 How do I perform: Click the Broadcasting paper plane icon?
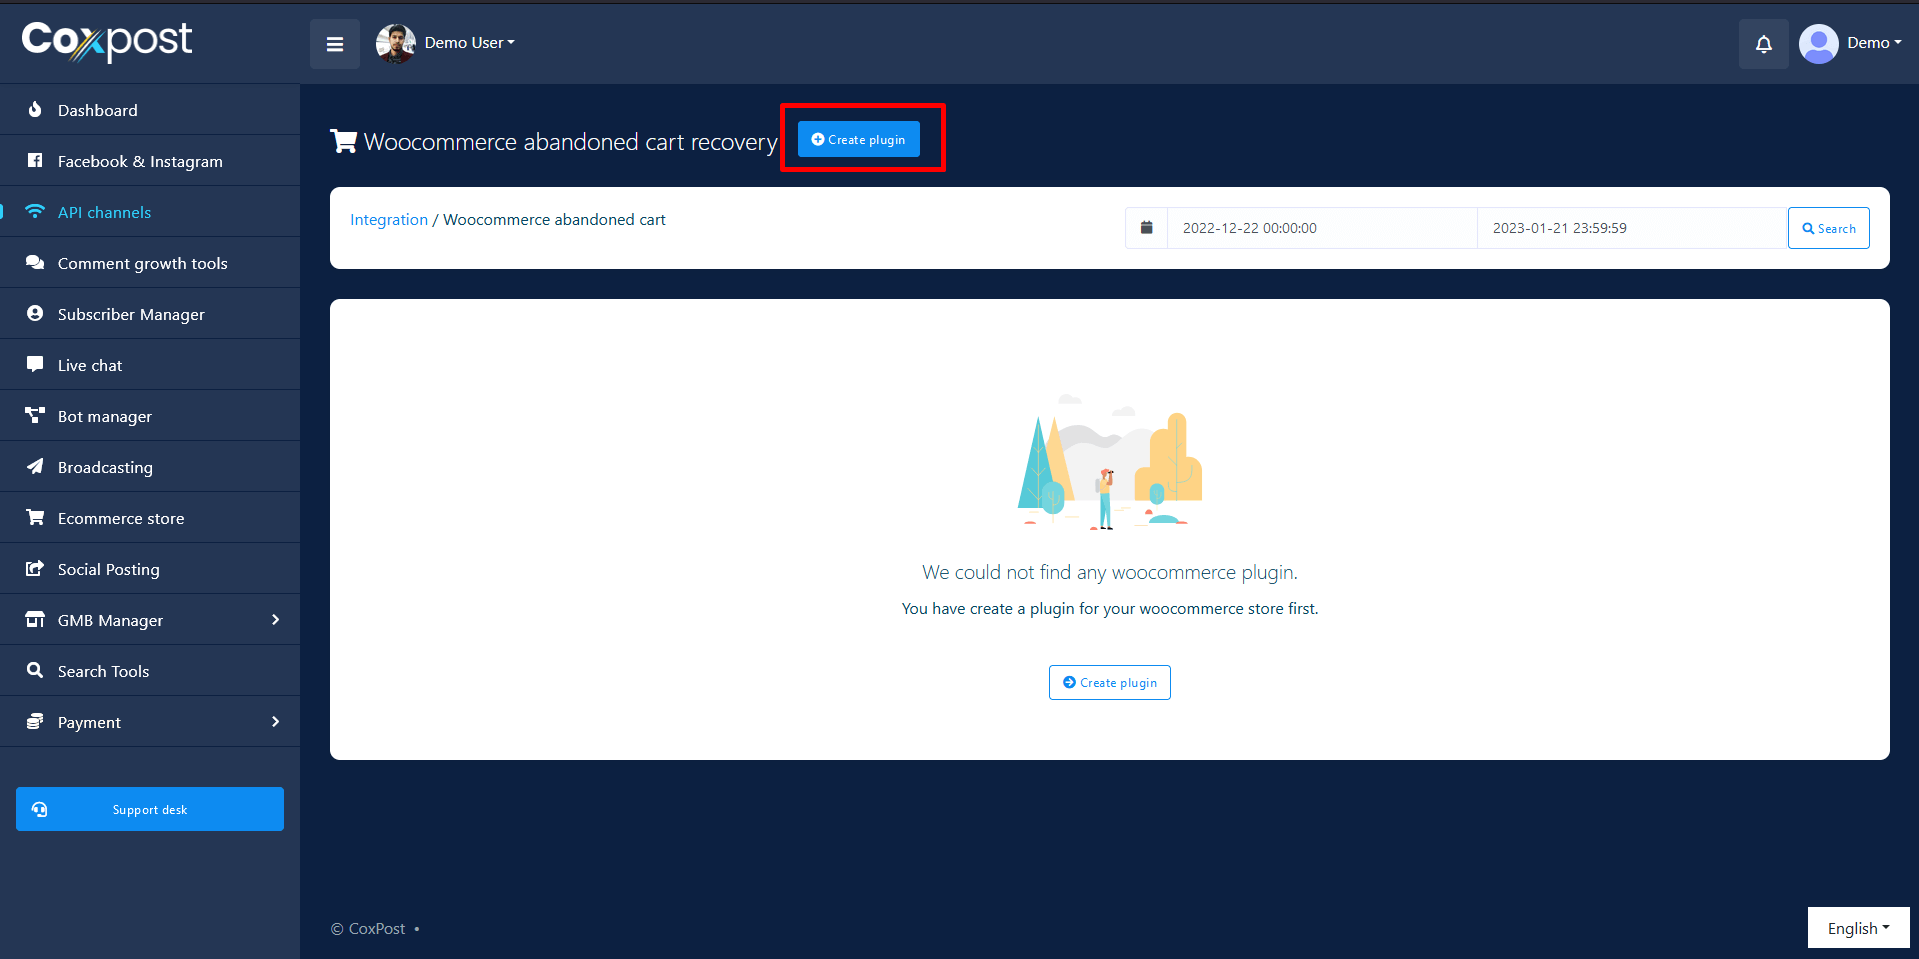click(35, 467)
